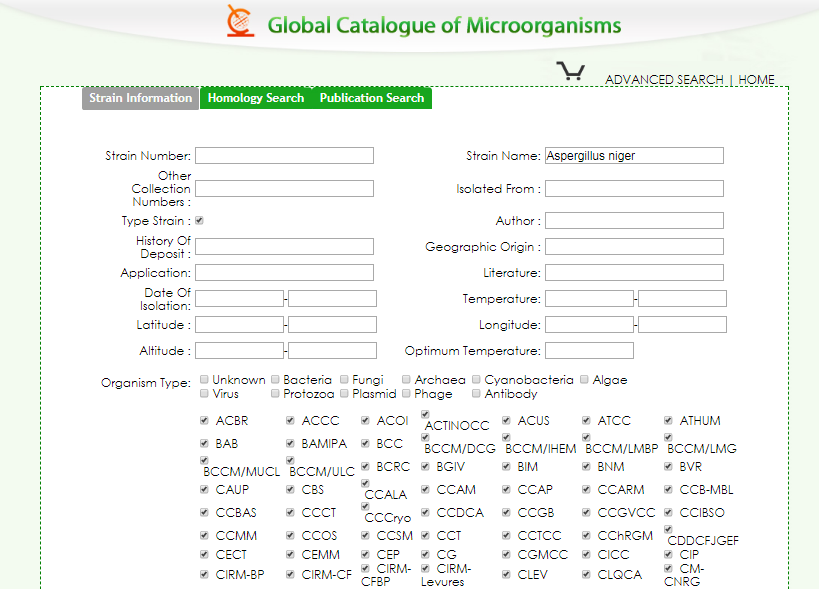The width and height of the screenshot is (819, 589).
Task: Check the Unknown organism type
Action: click(204, 379)
